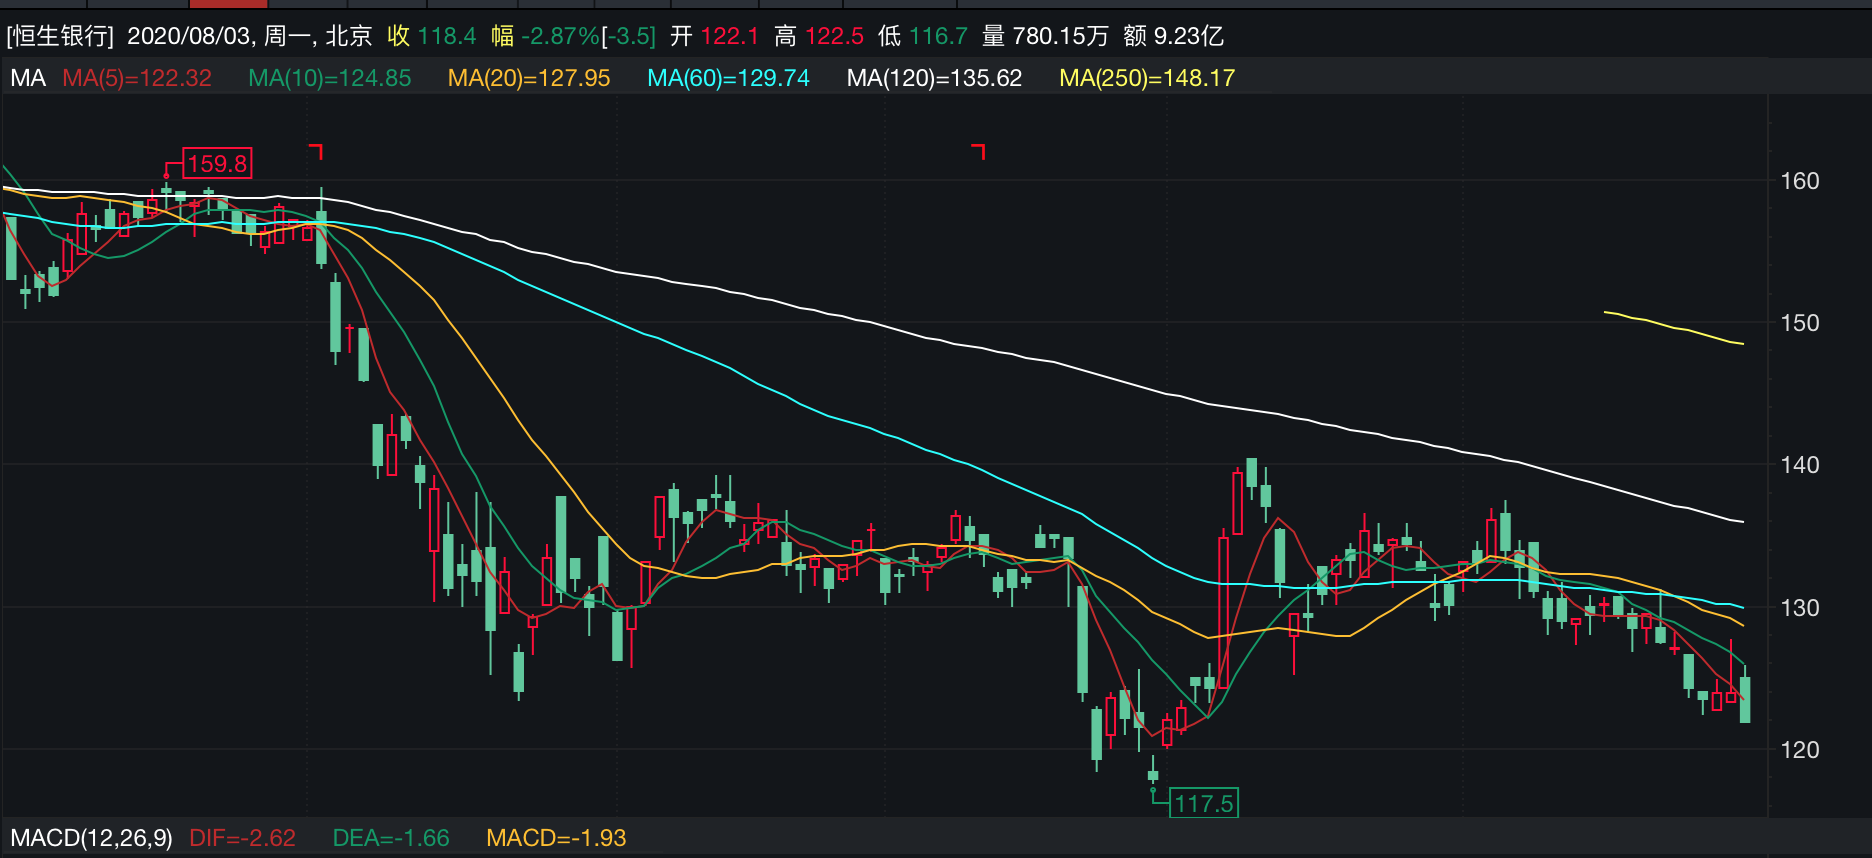Image resolution: width=1872 pixels, height=858 pixels.
Task: Click the DIF=-2.62 value
Action: 242,838
